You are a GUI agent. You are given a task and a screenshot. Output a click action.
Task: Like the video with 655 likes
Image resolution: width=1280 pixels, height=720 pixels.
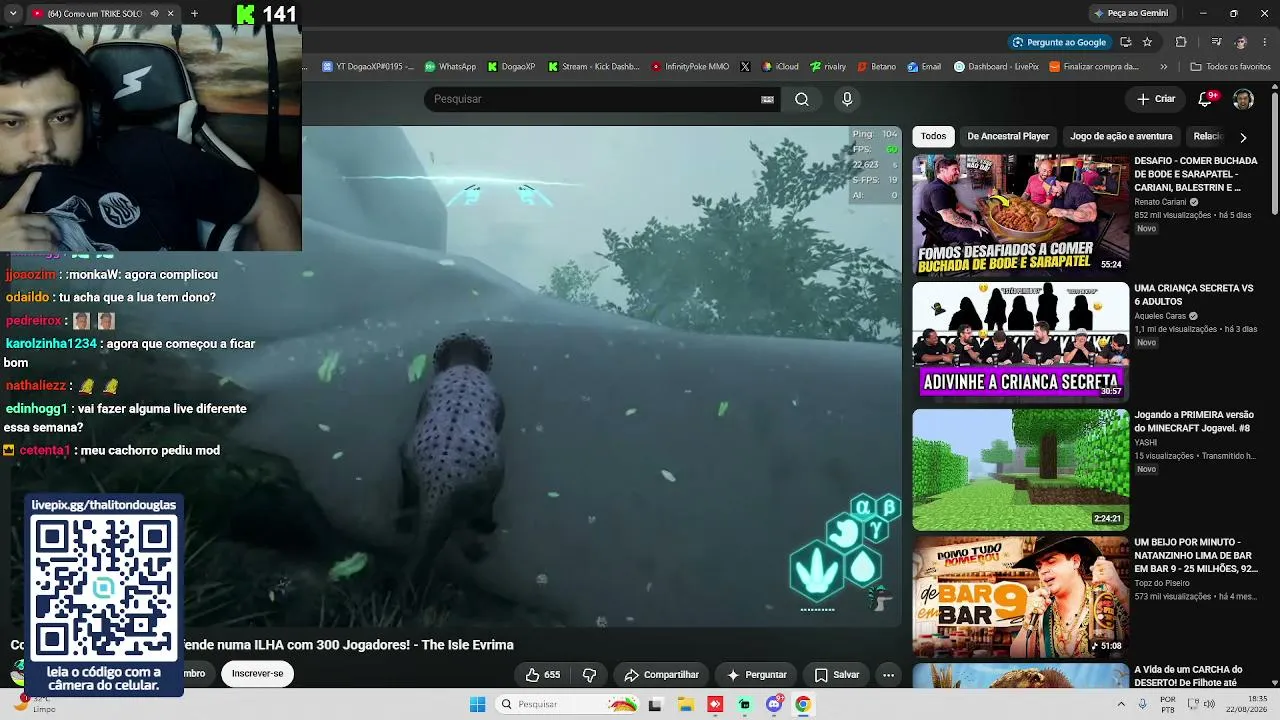[x=543, y=675]
